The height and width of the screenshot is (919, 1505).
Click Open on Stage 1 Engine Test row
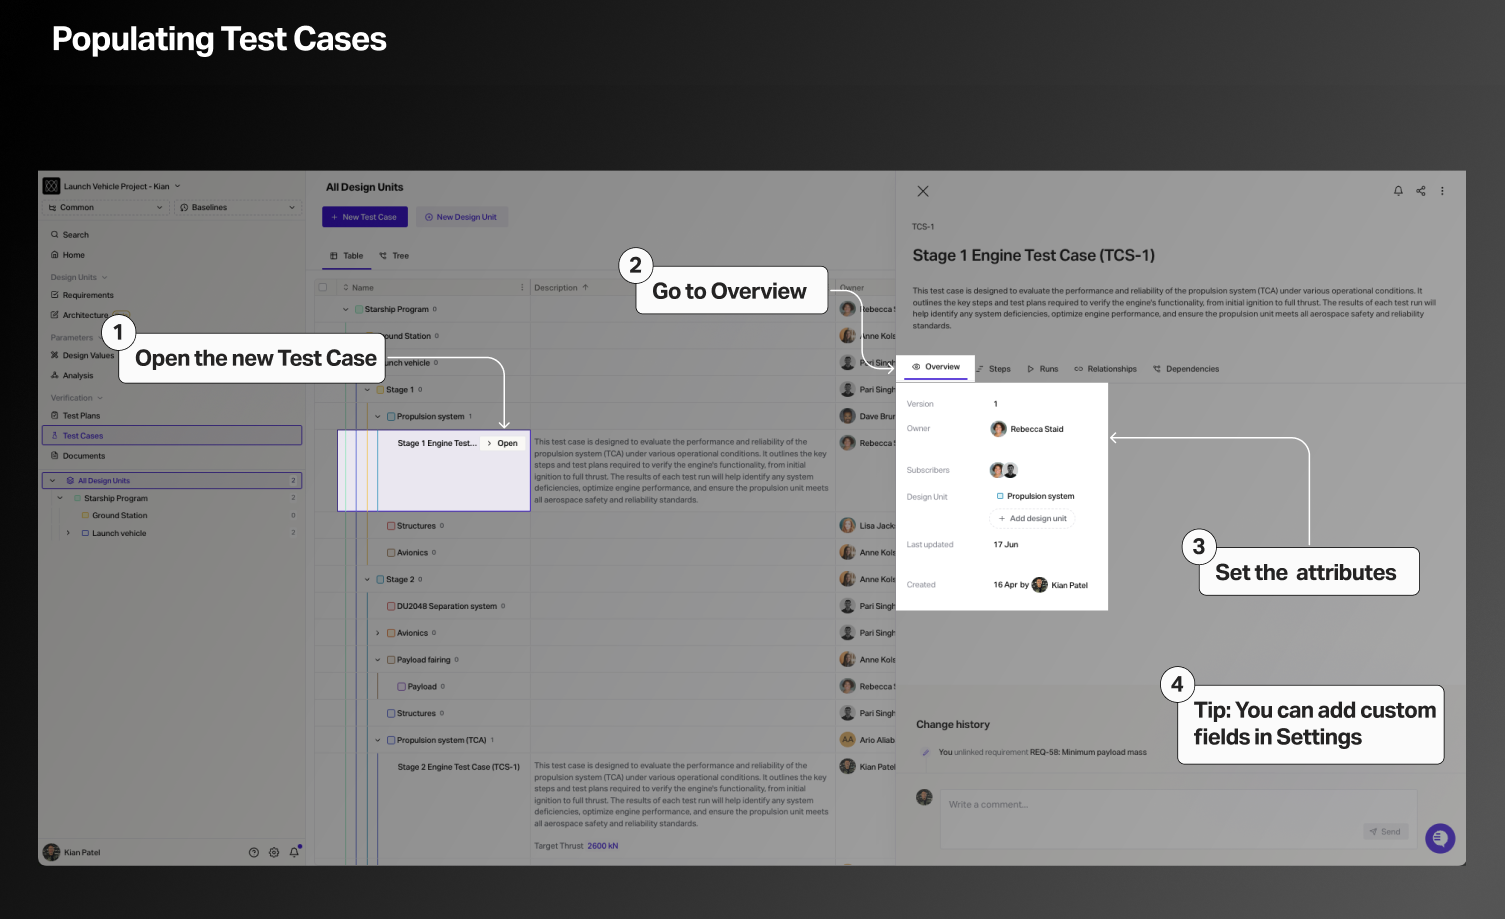click(x=503, y=443)
